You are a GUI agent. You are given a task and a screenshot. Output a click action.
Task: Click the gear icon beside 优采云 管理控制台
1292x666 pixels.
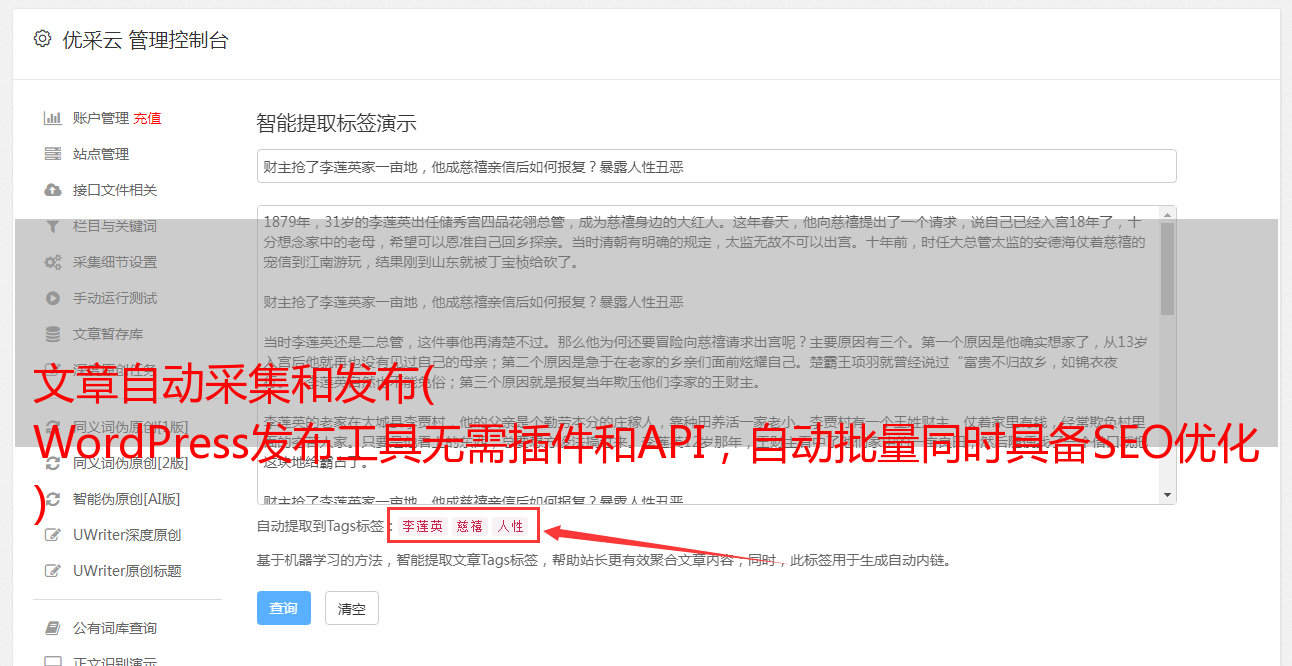(x=42, y=39)
